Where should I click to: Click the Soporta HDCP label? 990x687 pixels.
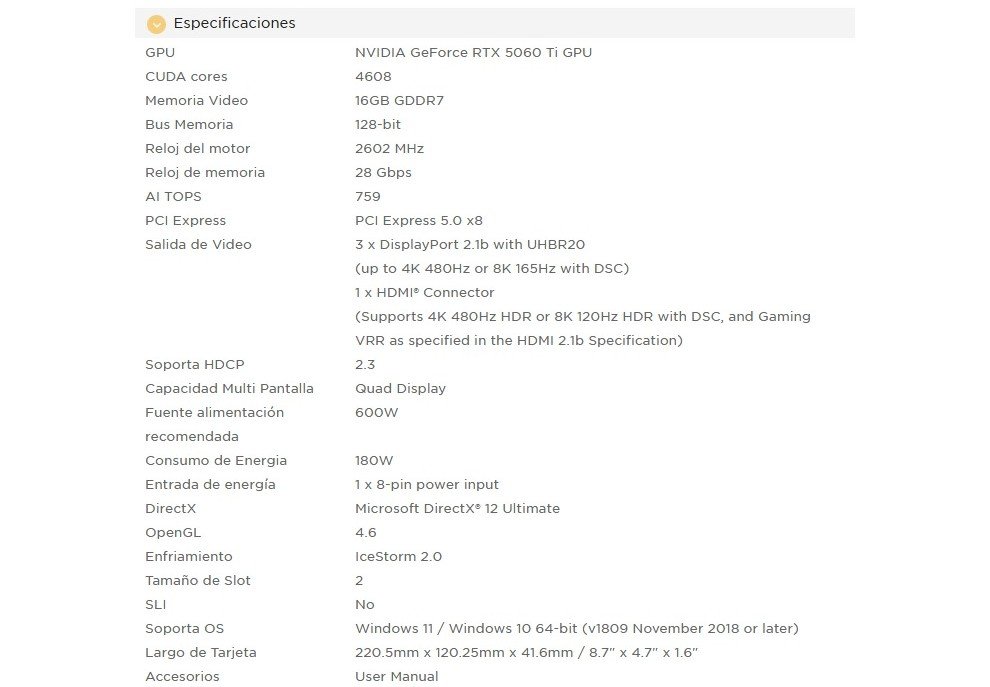tap(194, 364)
